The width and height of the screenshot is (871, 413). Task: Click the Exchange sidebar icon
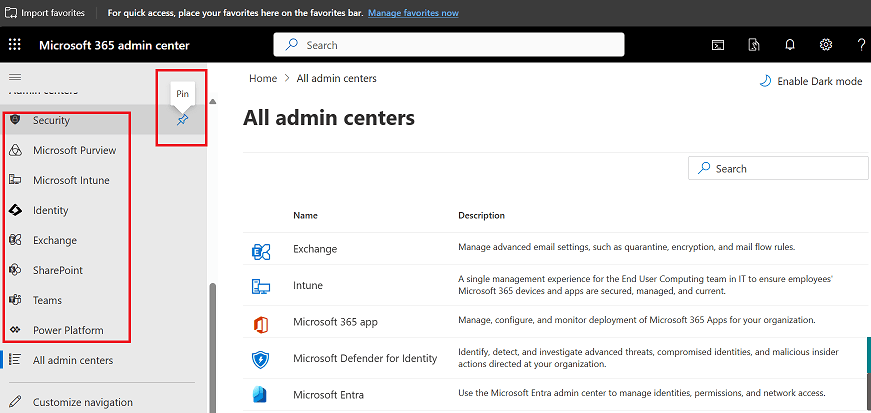pos(16,240)
